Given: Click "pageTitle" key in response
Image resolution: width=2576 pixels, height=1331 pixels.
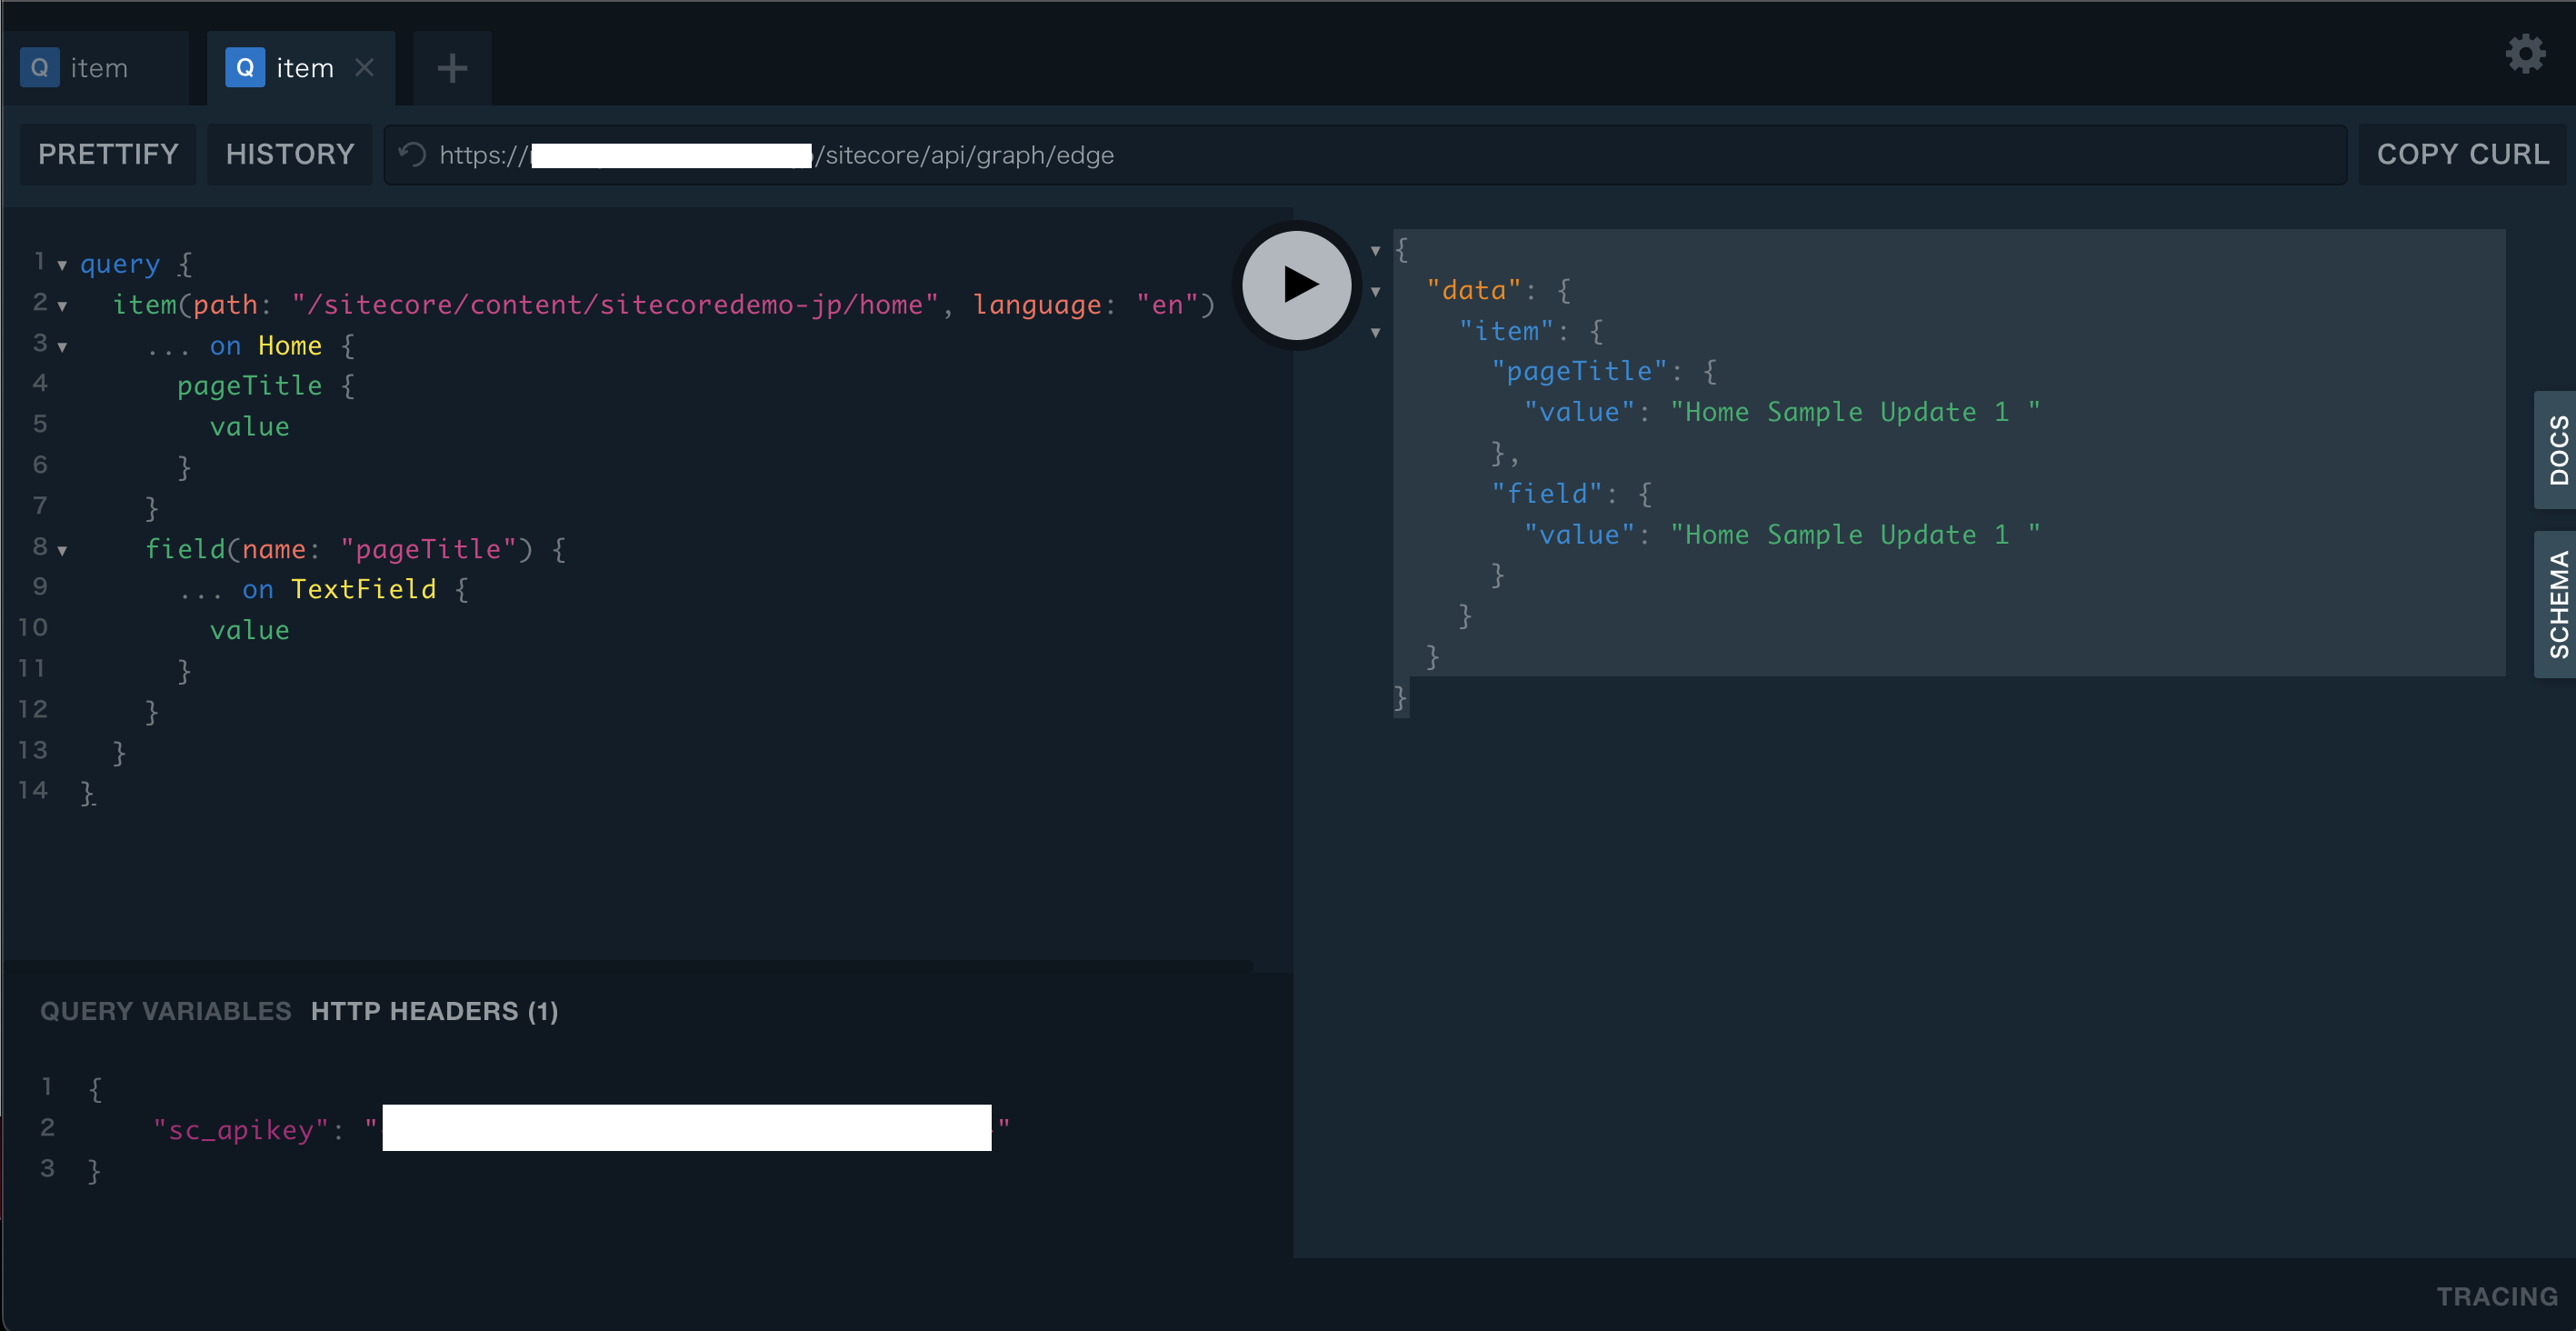Looking at the screenshot, I should (x=1579, y=371).
